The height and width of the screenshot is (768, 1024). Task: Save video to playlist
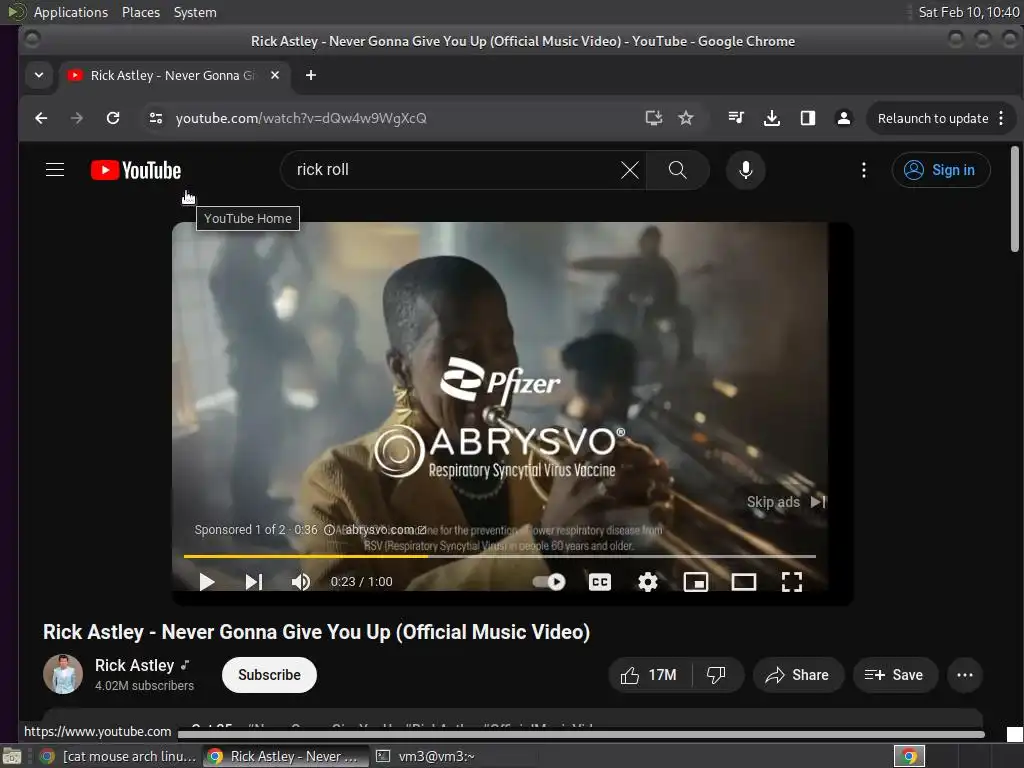(895, 675)
